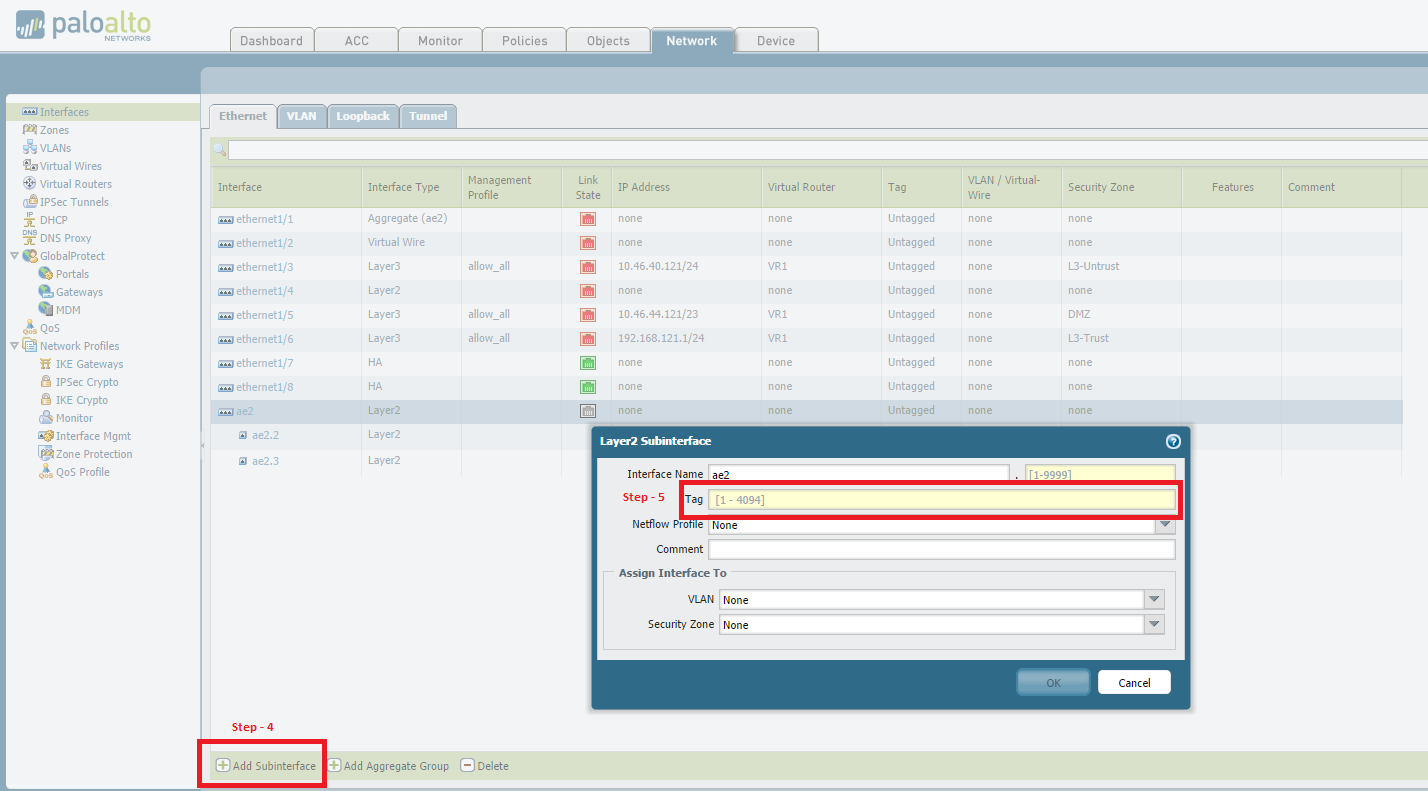Collapse the Network Profiles tree node
This screenshot has height=791, width=1428.
pyautogui.click(x=14, y=346)
